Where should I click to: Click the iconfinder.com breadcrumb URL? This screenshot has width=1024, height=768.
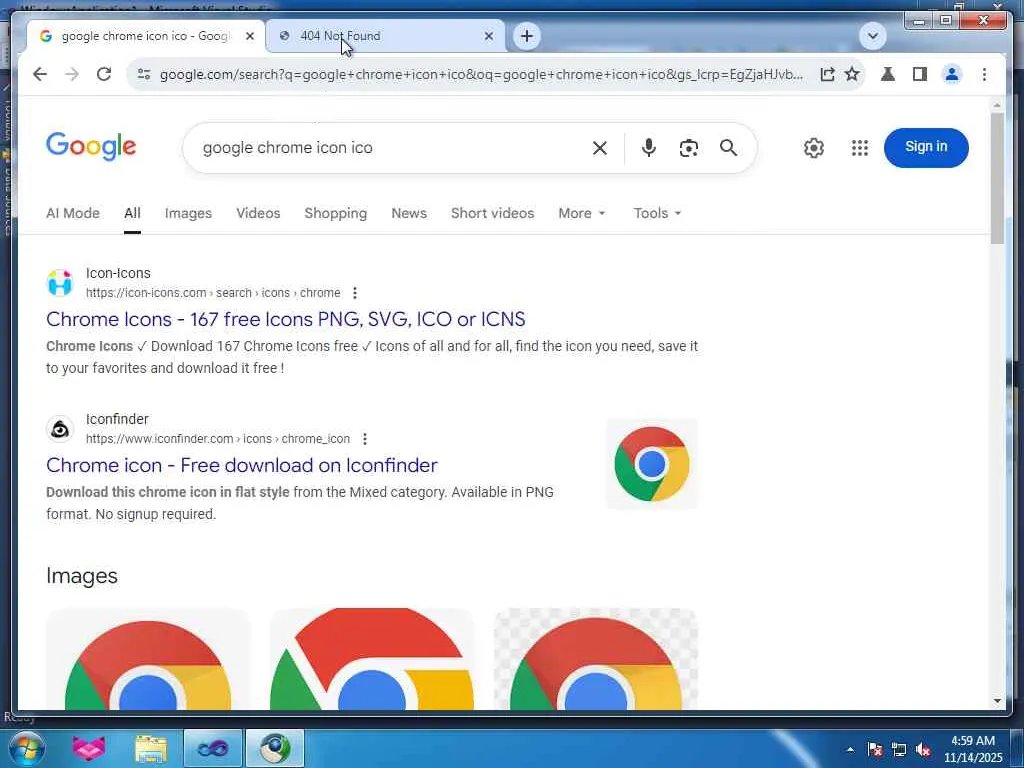[217, 440]
